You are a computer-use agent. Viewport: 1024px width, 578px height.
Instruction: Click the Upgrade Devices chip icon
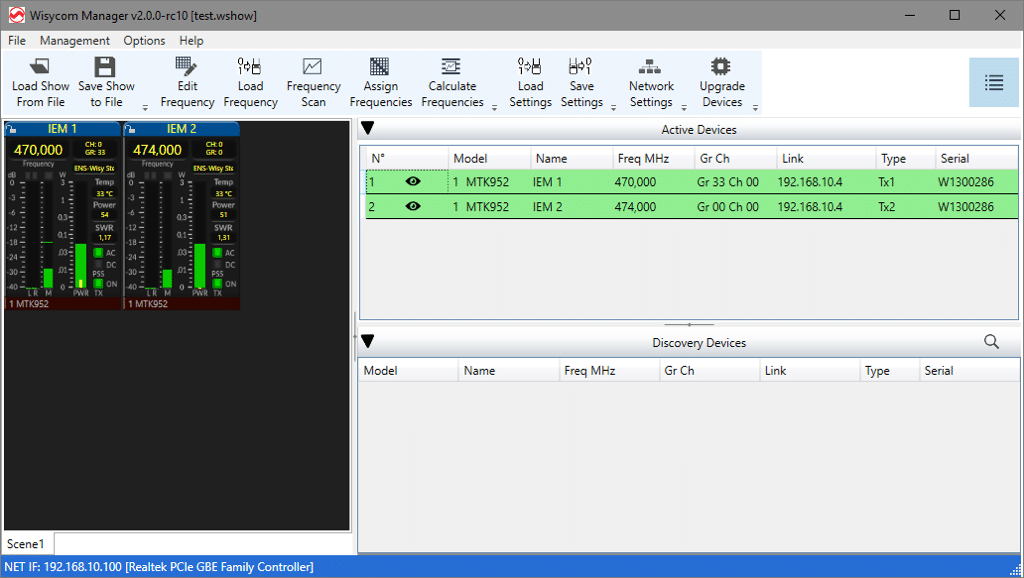point(721,67)
